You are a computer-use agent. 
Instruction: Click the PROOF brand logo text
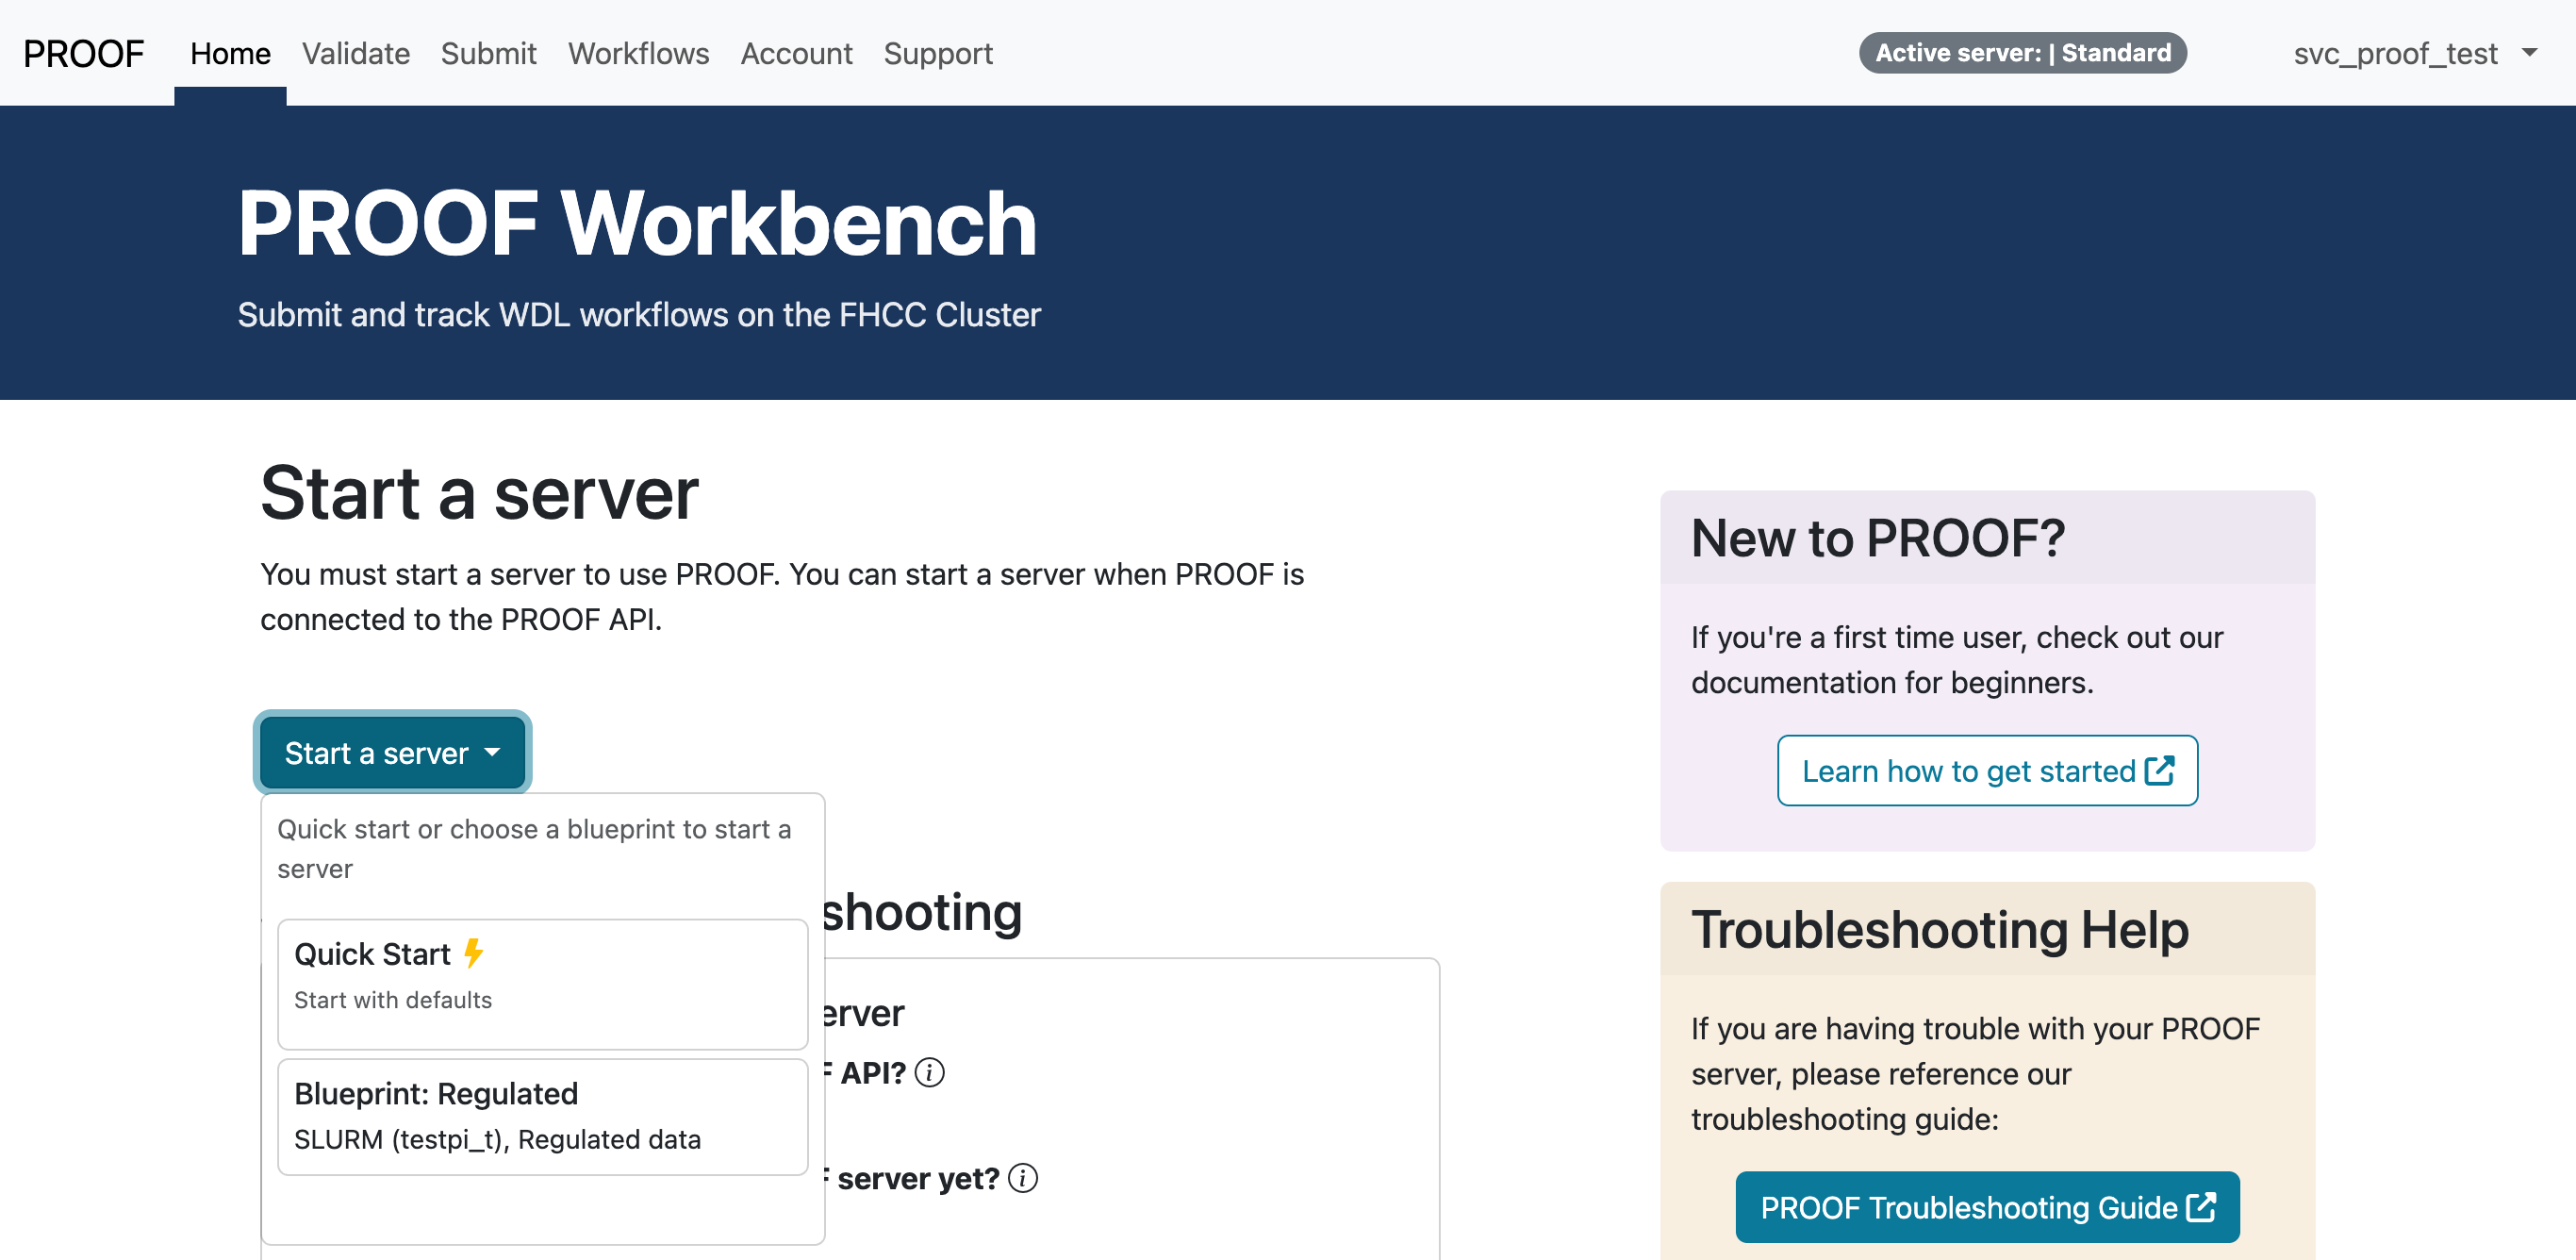83,53
